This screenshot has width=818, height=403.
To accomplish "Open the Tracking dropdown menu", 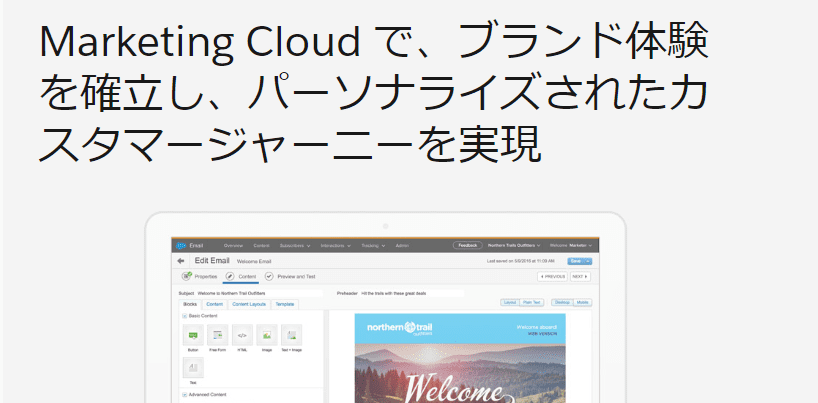I will coord(373,245).
